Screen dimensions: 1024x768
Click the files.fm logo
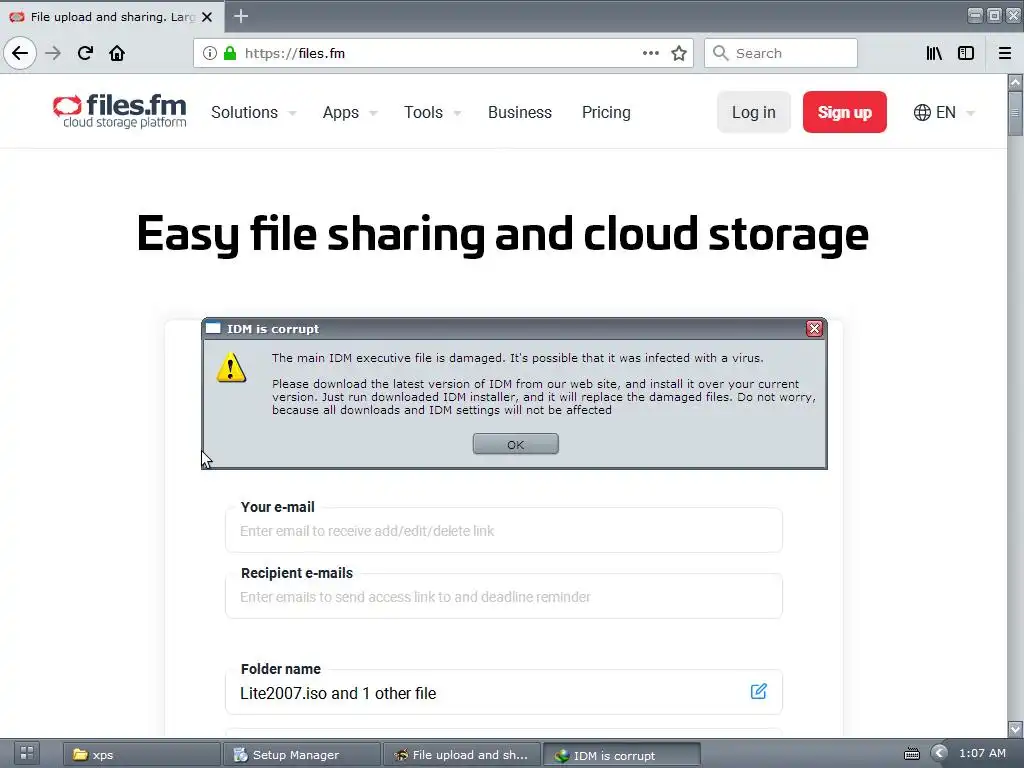pos(120,111)
